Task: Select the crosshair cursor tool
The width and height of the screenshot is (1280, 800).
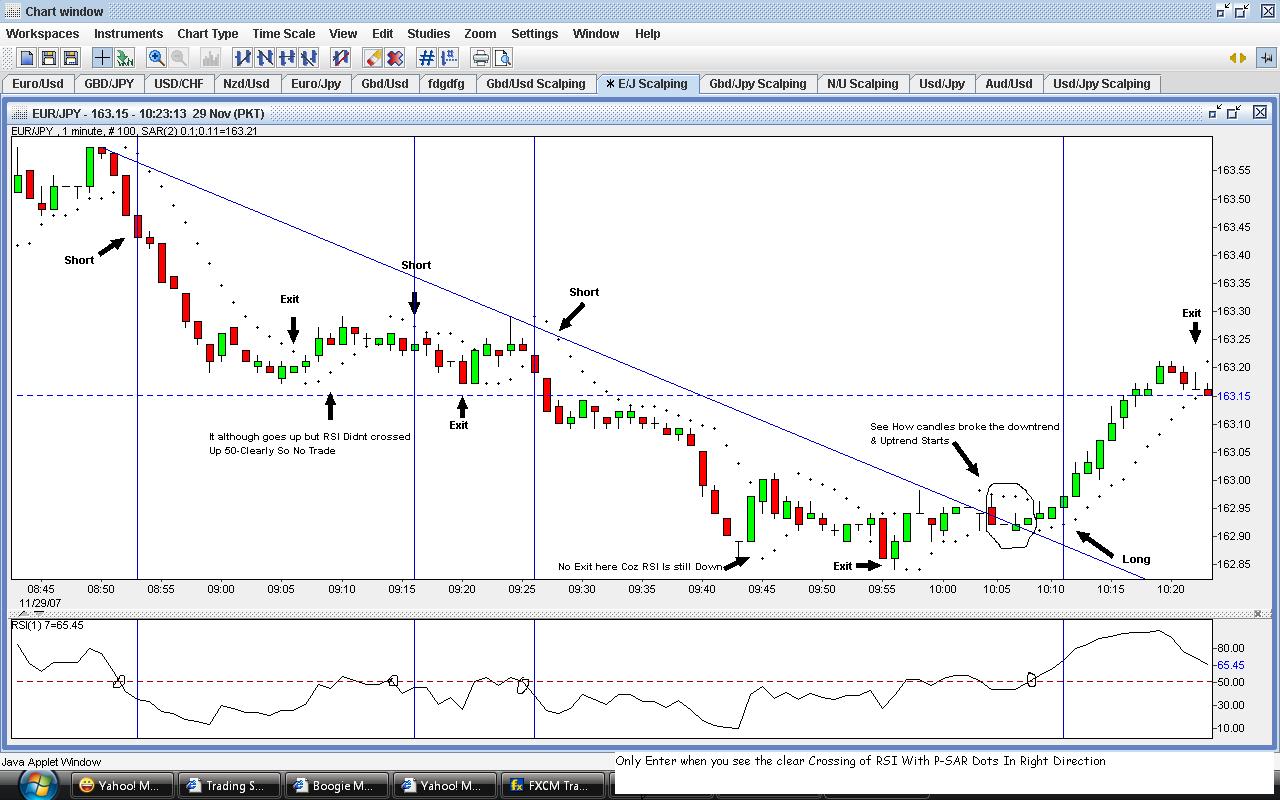Action: (102, 58)
